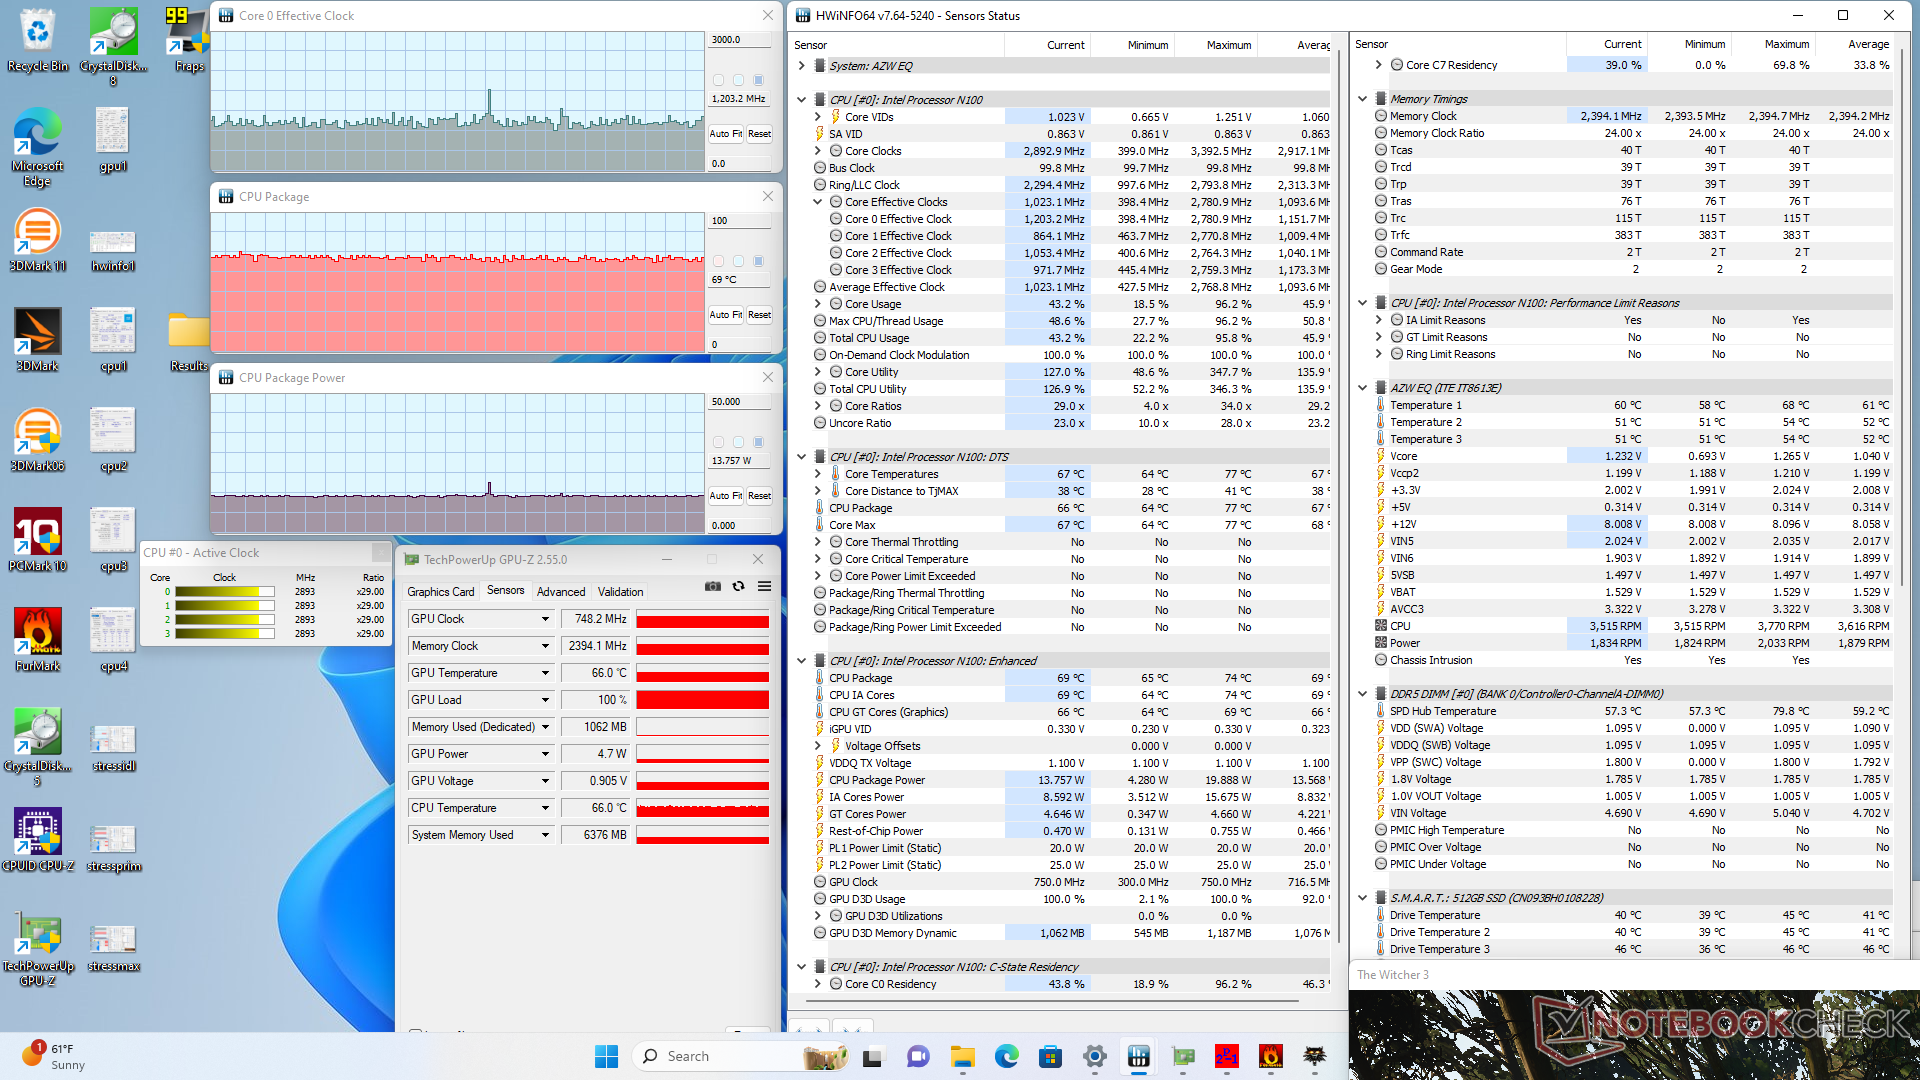Viewport: 1920px width, 1080px height.
Task: Open CPUID CPU-Z desktop icon
Action: click(x=37, y=832)
